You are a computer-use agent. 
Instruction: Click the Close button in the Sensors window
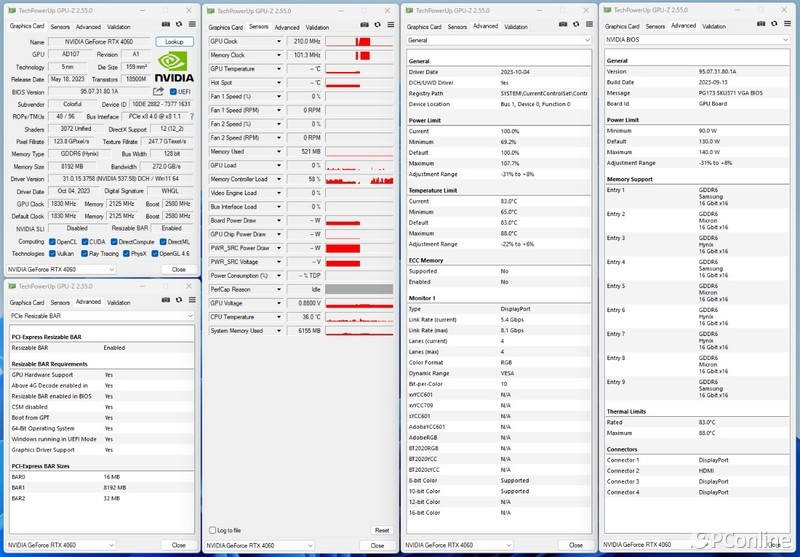(x=377, y=545)
